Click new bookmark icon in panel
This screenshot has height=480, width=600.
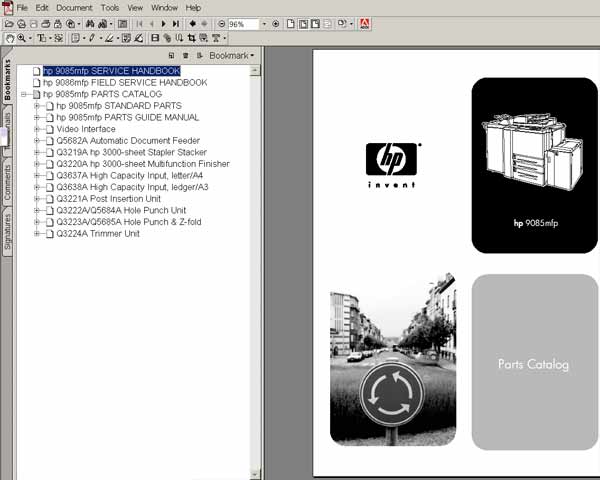point(171,56)
